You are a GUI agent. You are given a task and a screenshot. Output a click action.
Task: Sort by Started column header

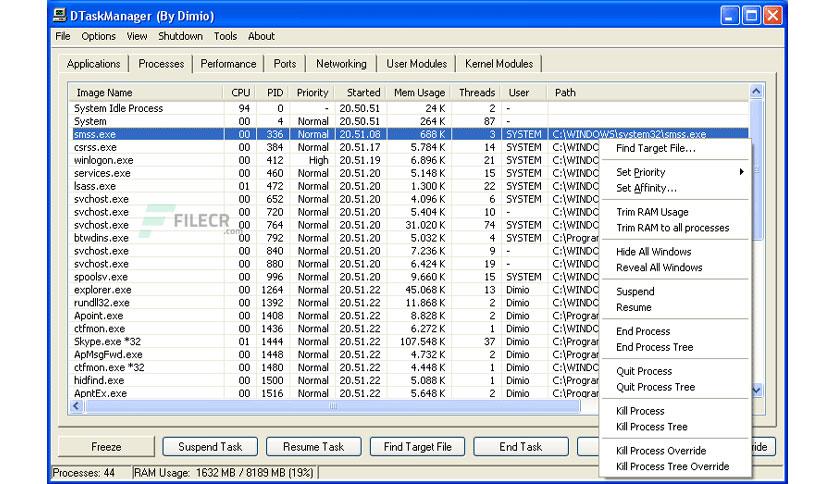(x=361, y=93)
